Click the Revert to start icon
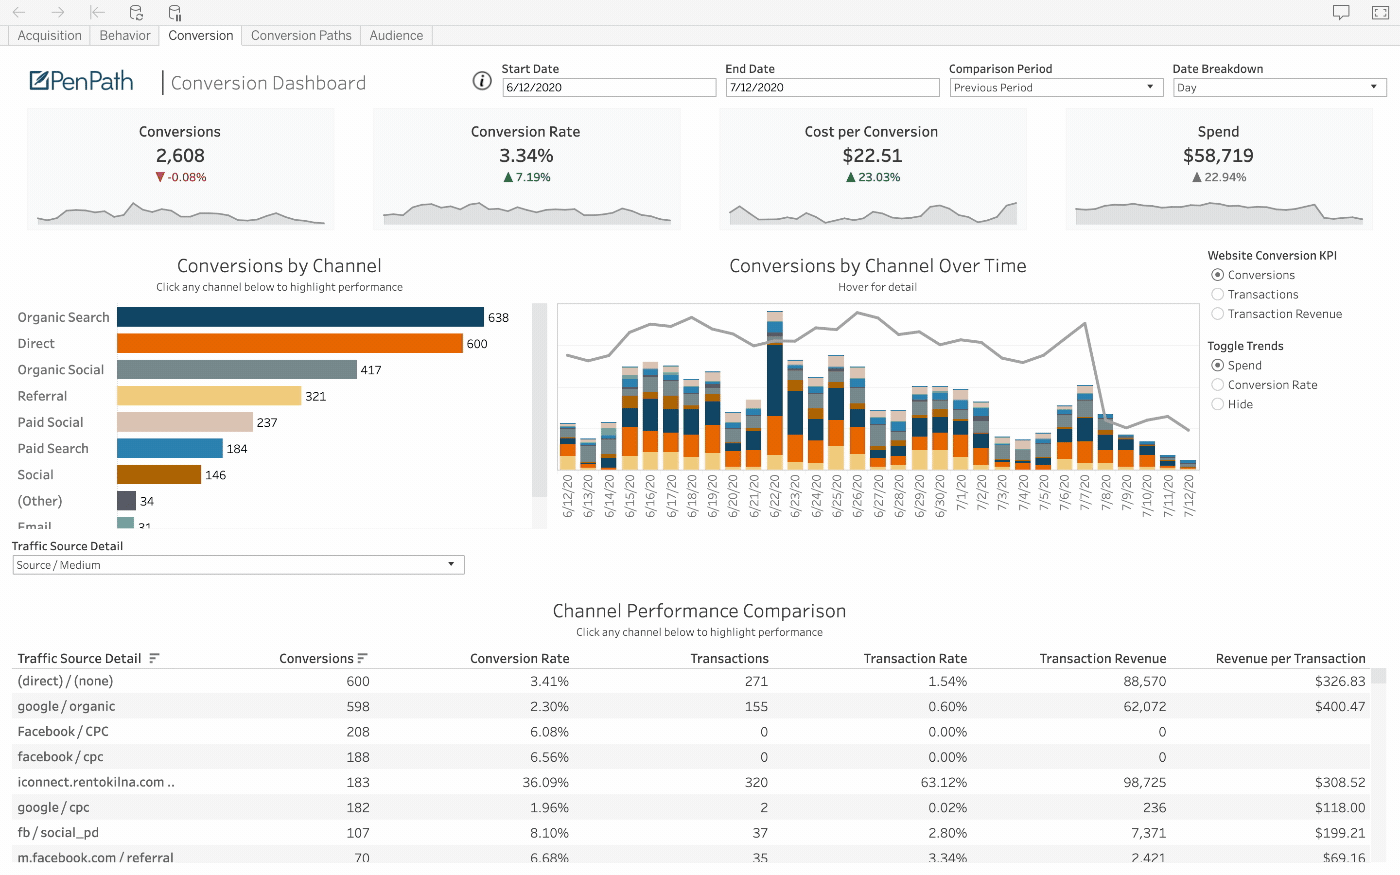Screen dimensions: 1400x875 [x=97, y=12]
